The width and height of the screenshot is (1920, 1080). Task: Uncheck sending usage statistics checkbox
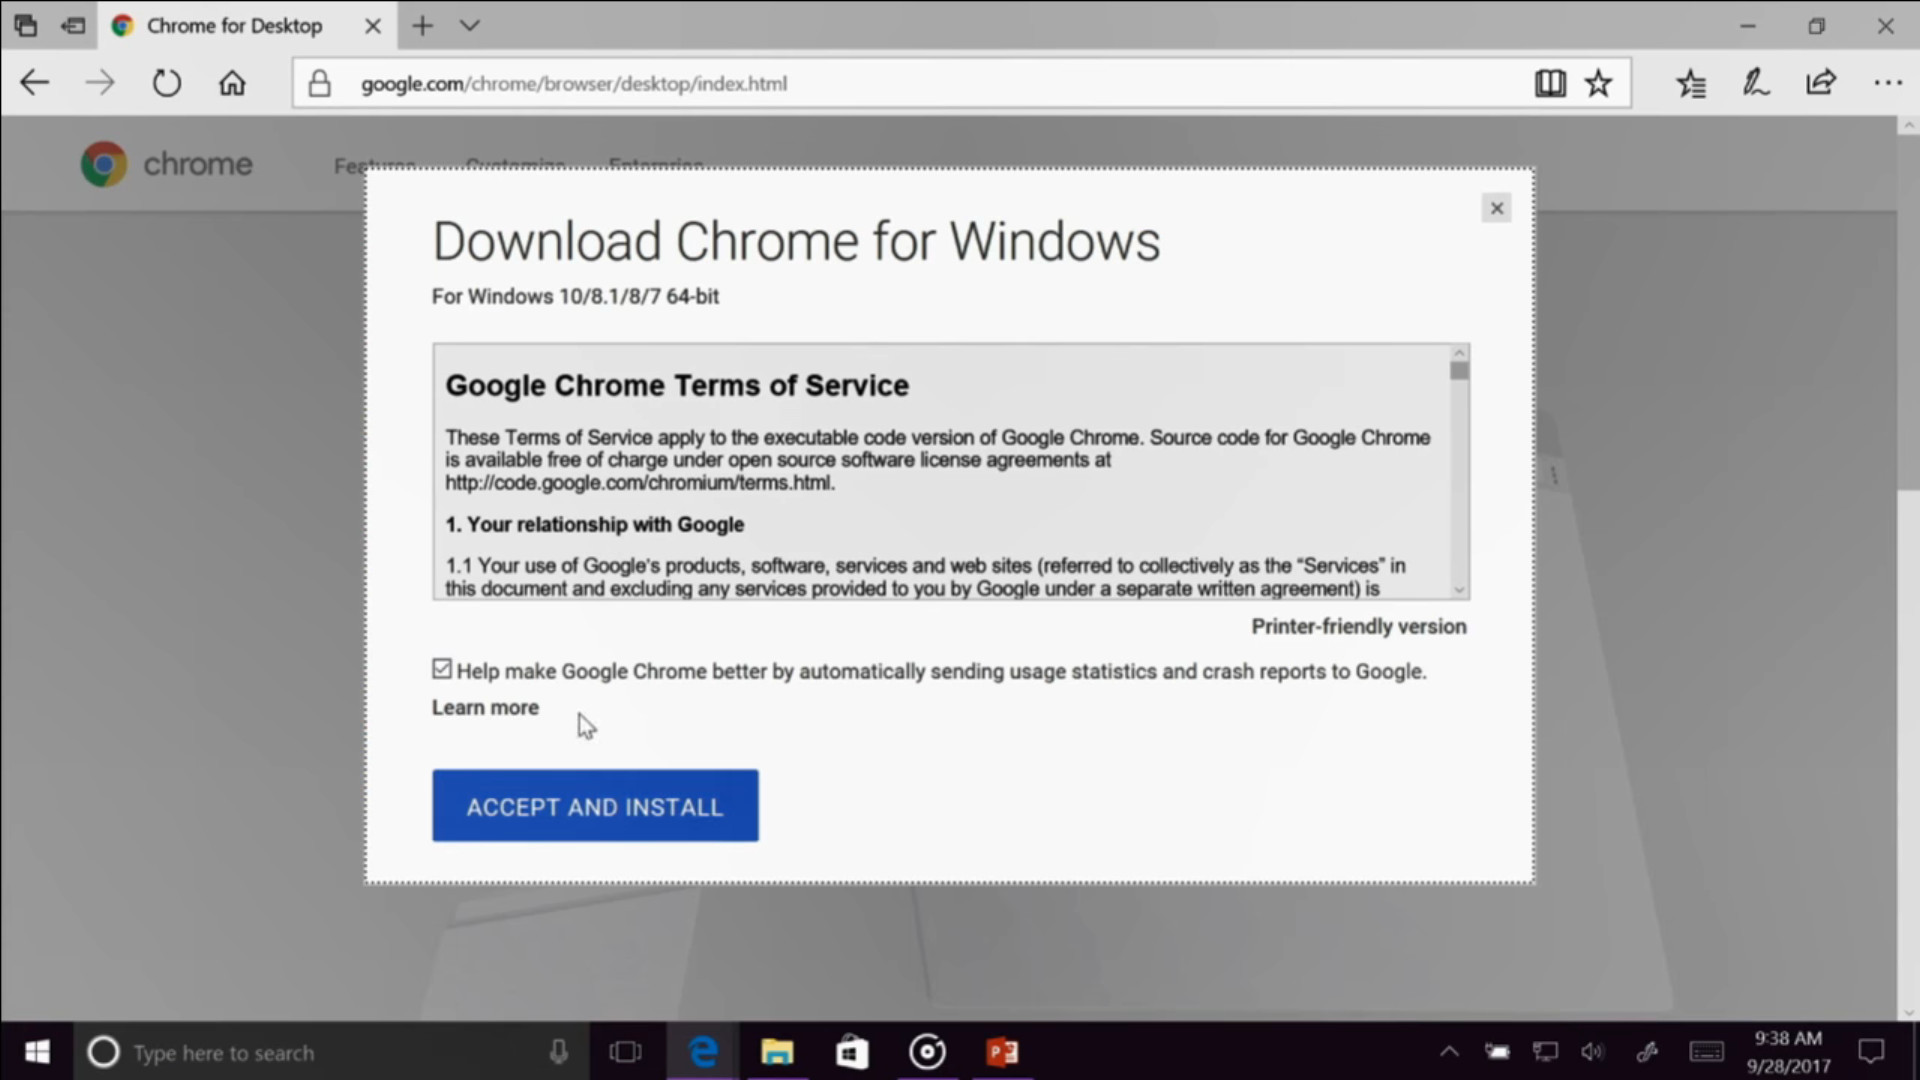tap(442, 669)
